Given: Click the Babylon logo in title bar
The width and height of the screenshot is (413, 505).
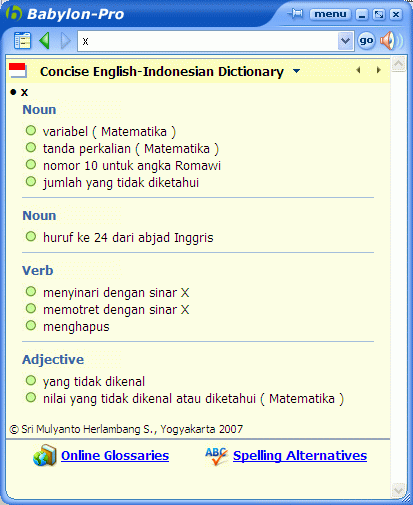Looking at the screenshot, I should point(14,14).
